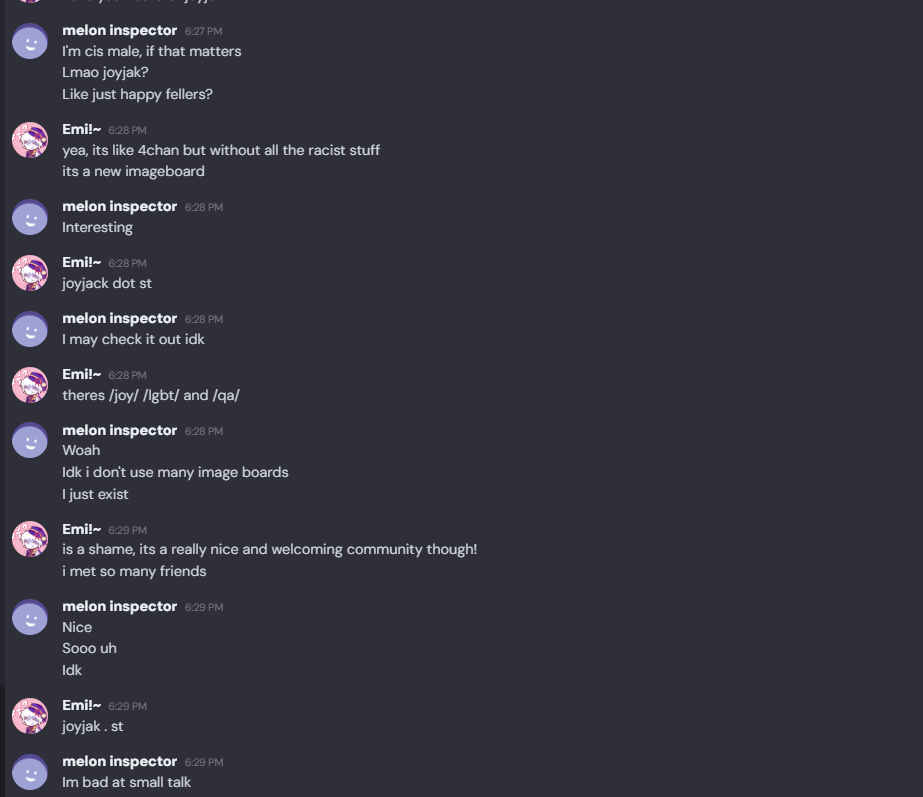This screenshot has height=797, width=923.
Task: Click melon inspector's avatar beside "Woah"
Action: [30, 441]
